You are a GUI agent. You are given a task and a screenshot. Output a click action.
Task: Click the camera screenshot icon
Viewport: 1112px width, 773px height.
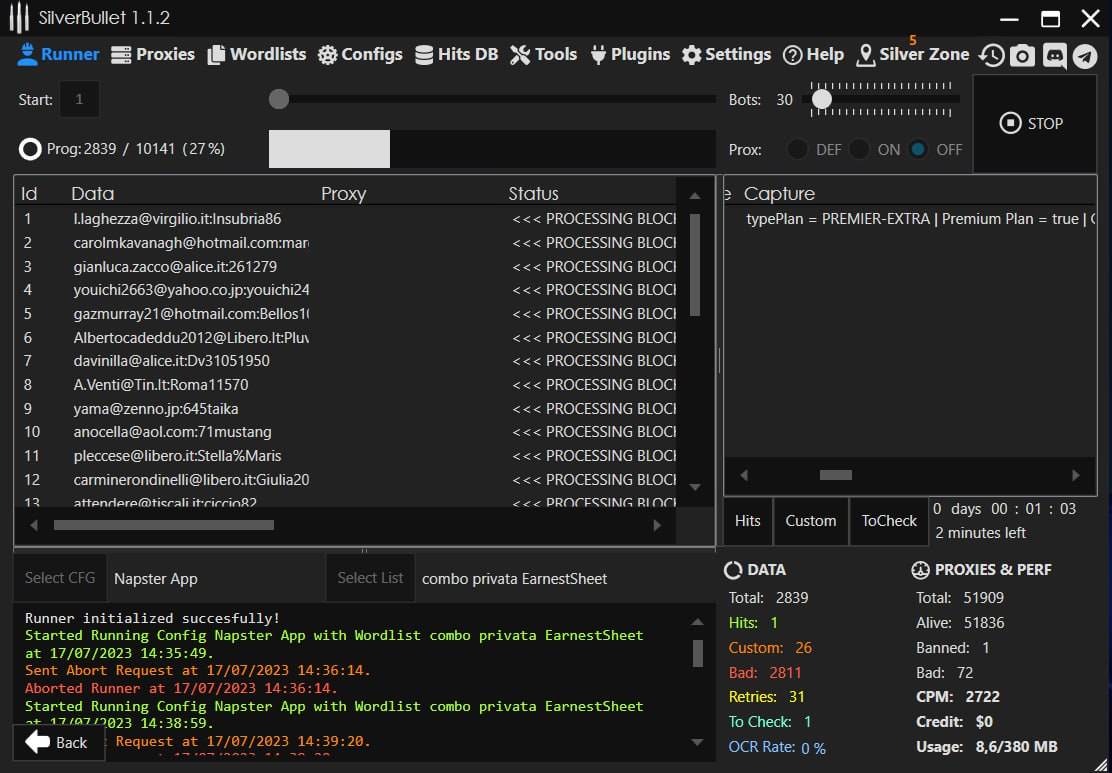[1022, 55]
